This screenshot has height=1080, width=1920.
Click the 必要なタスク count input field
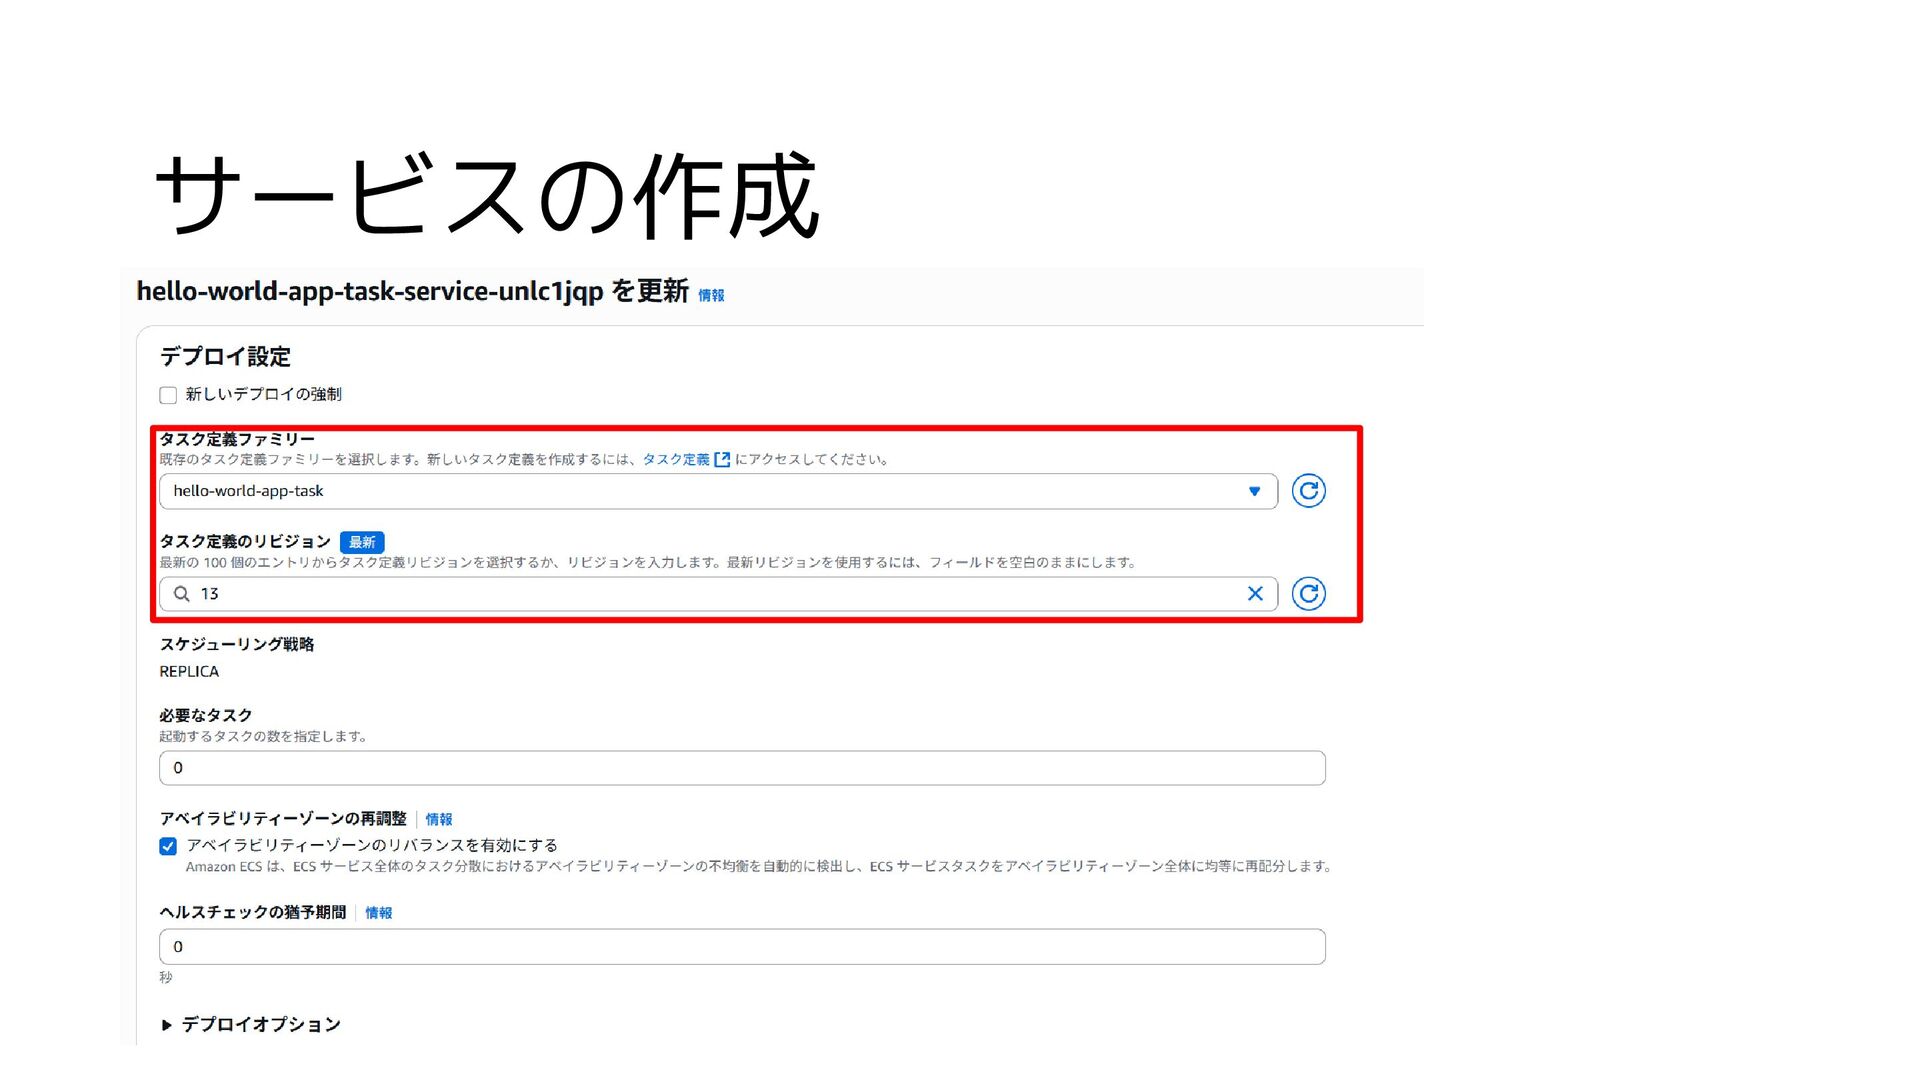click(x=741, y=768)
